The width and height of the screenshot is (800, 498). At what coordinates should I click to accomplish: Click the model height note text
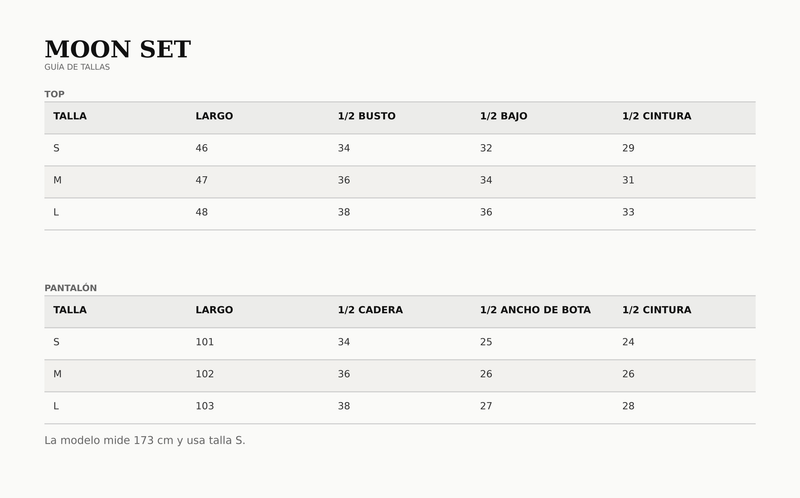click(145, 440)
